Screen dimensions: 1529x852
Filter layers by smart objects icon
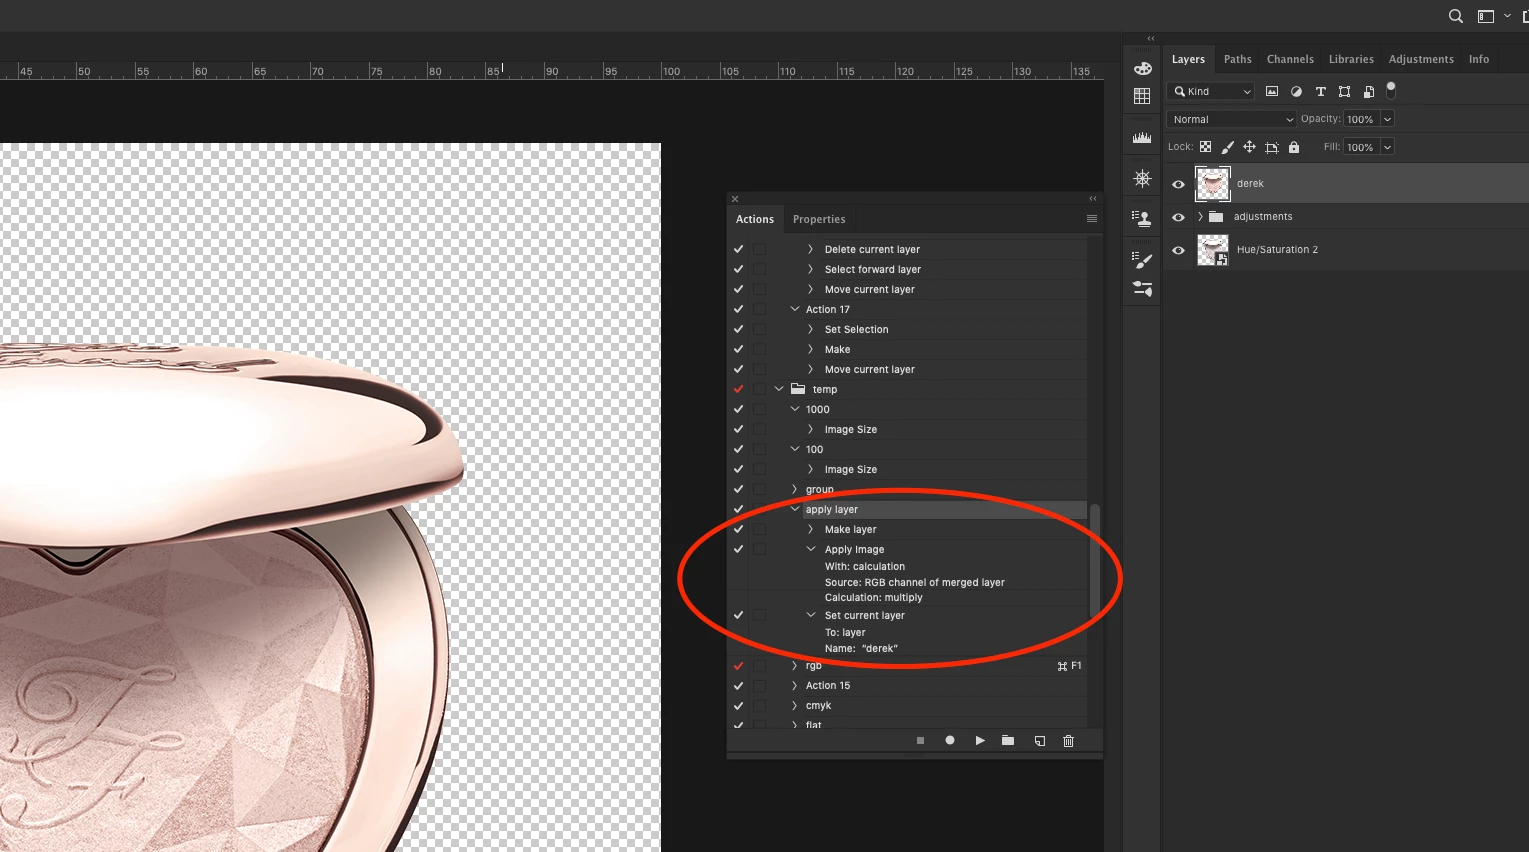1369,91
